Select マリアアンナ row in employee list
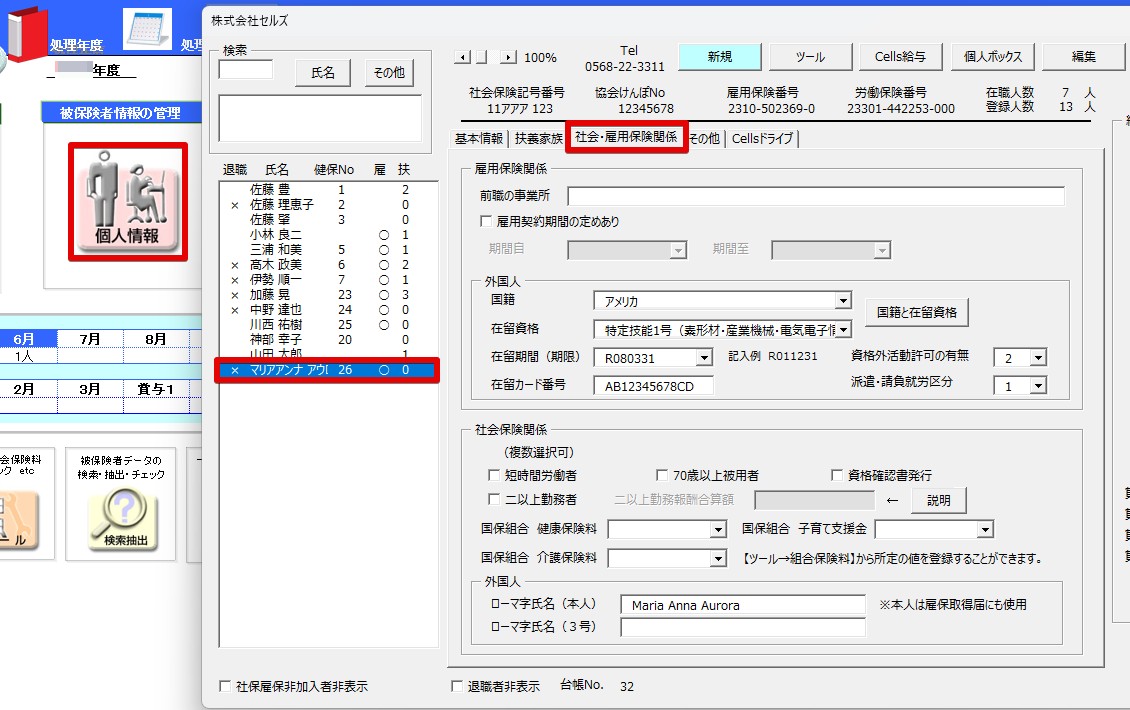The width and height of the screenshot is (1130, 710). (x=327, y=370)
